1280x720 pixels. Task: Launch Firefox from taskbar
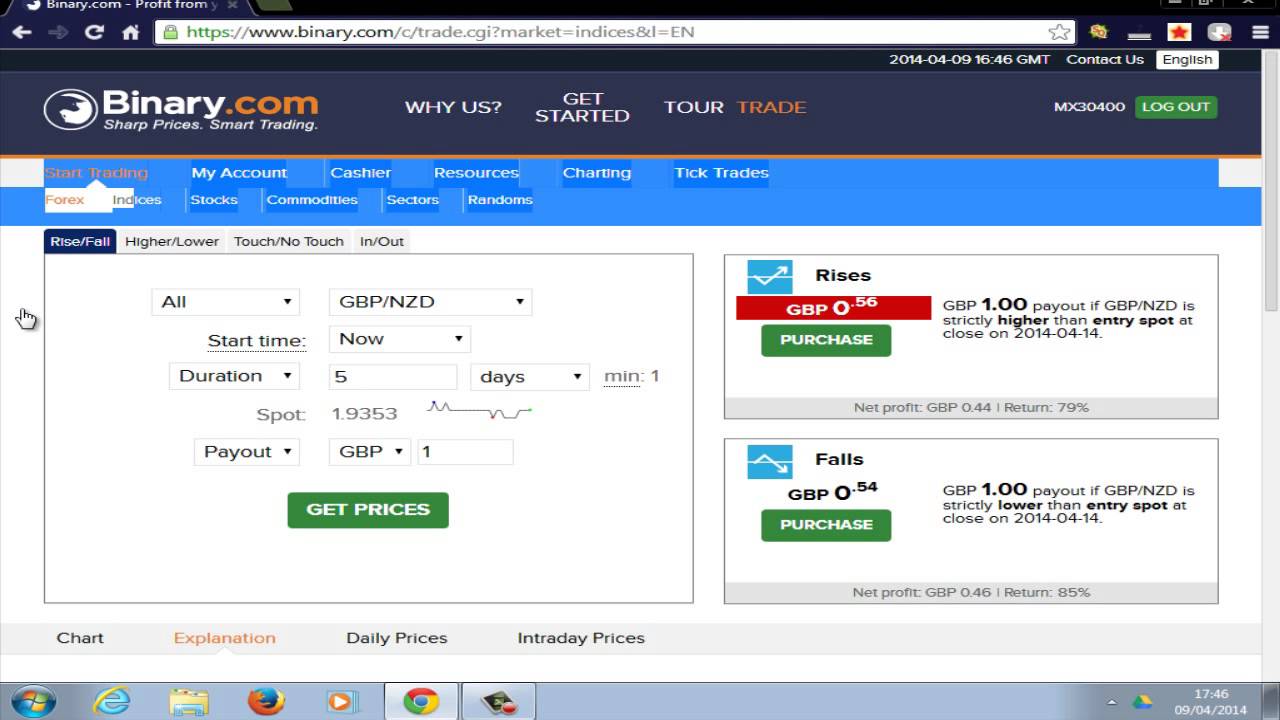pyautogui.click(x=265, y=702)
